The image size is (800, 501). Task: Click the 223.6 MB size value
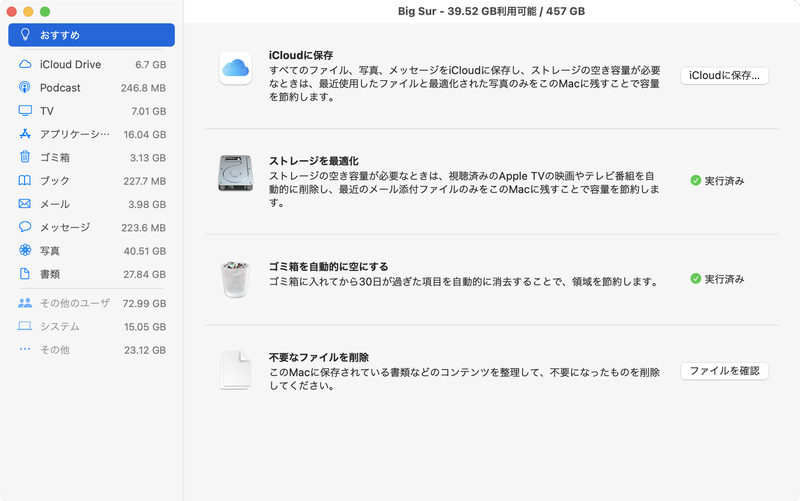tap(143, 228)
